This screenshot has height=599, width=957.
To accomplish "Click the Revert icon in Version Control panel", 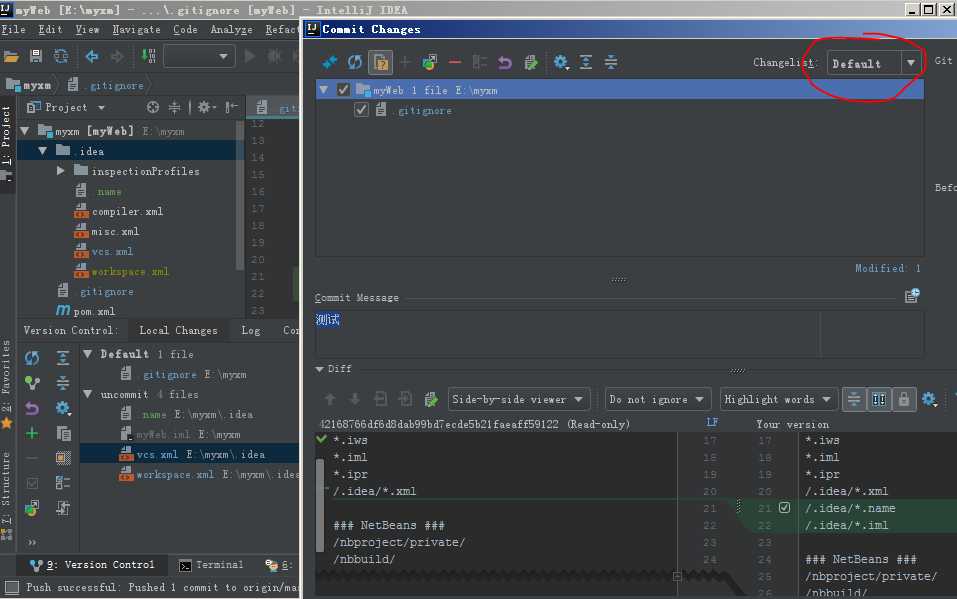I will [x=32, y=408].
